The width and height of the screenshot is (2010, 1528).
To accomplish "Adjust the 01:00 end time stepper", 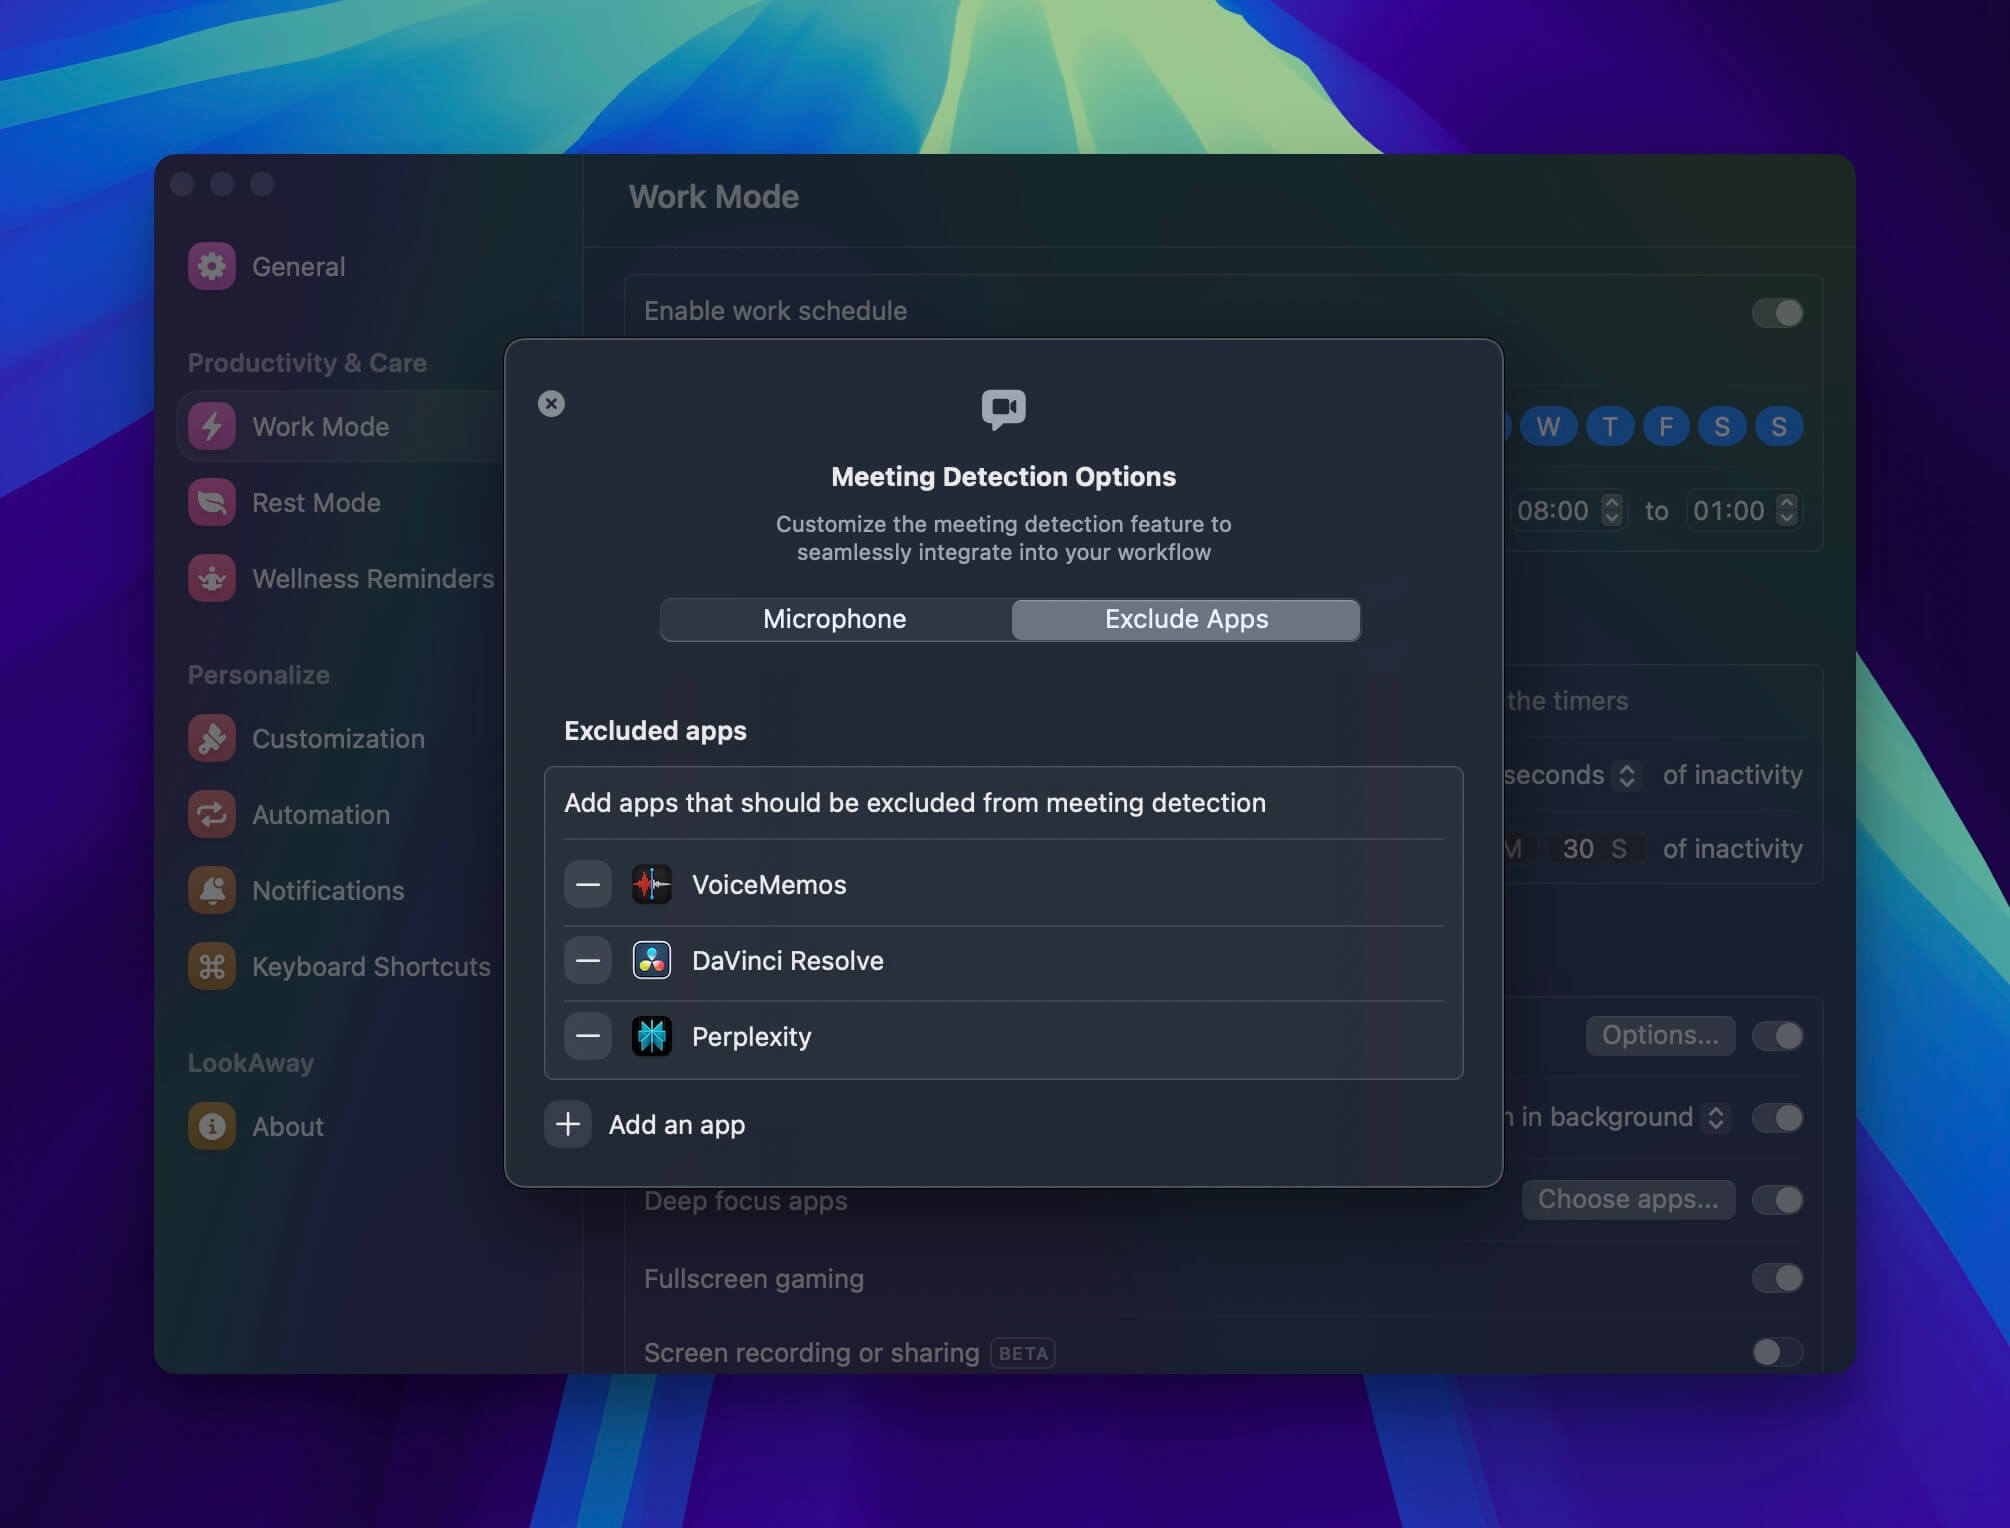I will point(1787,511).
